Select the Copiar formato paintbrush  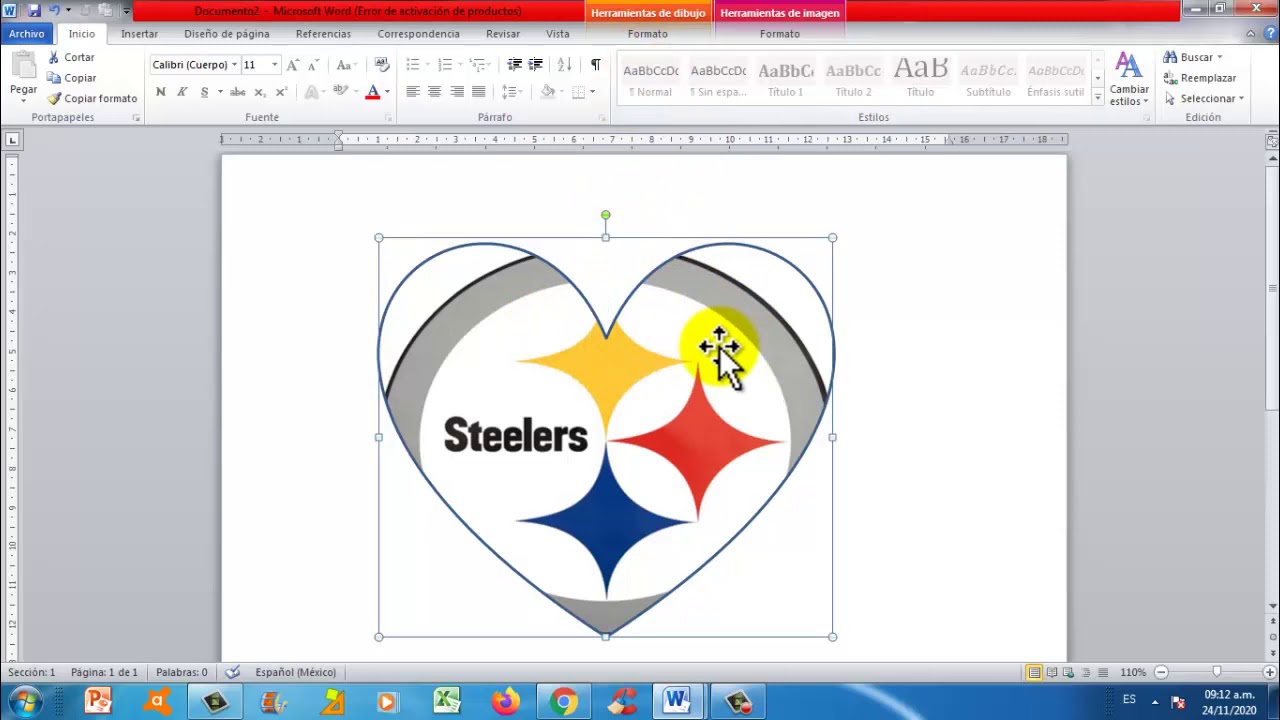[54, 98]
